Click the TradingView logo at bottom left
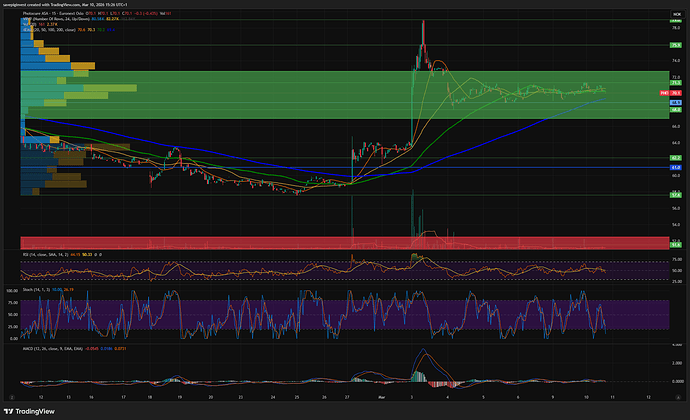The image size is (690, 420). point(32,408)
